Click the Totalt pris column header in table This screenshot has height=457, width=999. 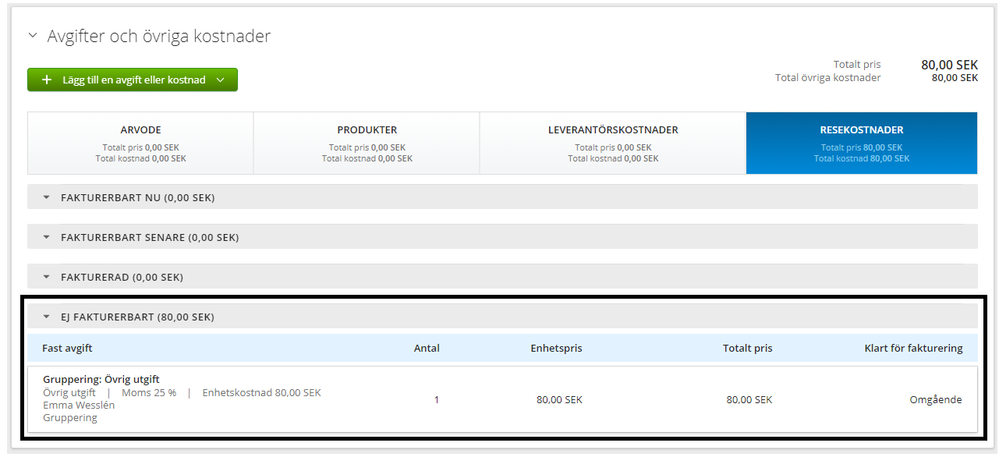747,349
